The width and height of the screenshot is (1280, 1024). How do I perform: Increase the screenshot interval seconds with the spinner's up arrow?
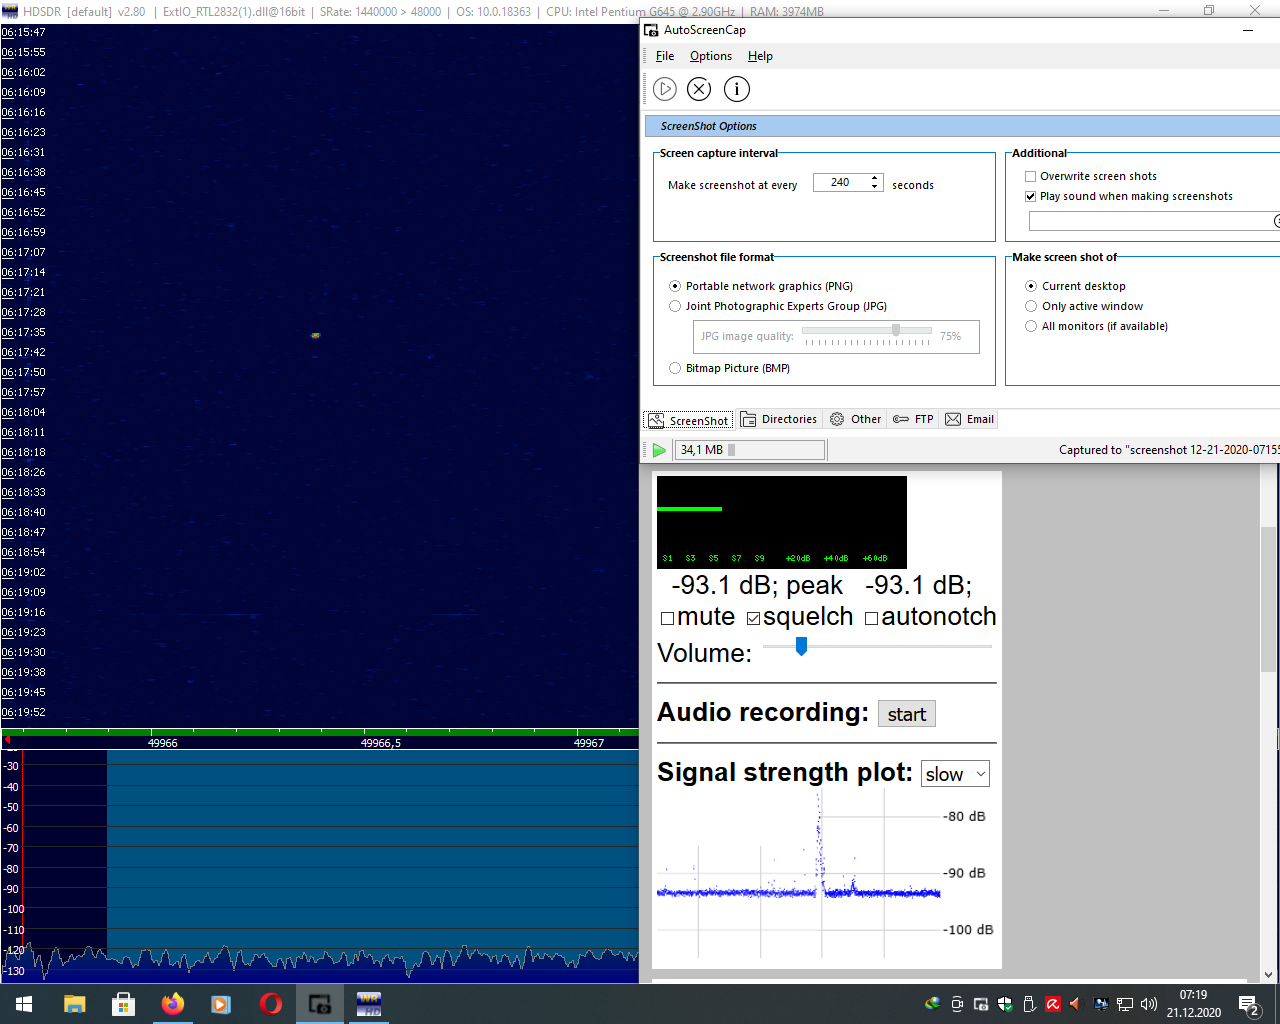[875, 178]
